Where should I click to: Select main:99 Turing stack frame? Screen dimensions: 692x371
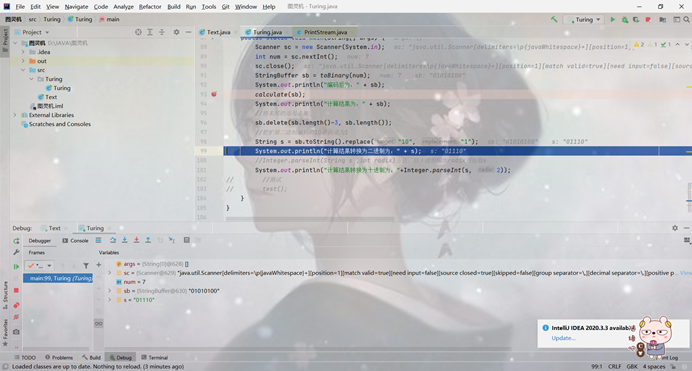click(58, 278)
